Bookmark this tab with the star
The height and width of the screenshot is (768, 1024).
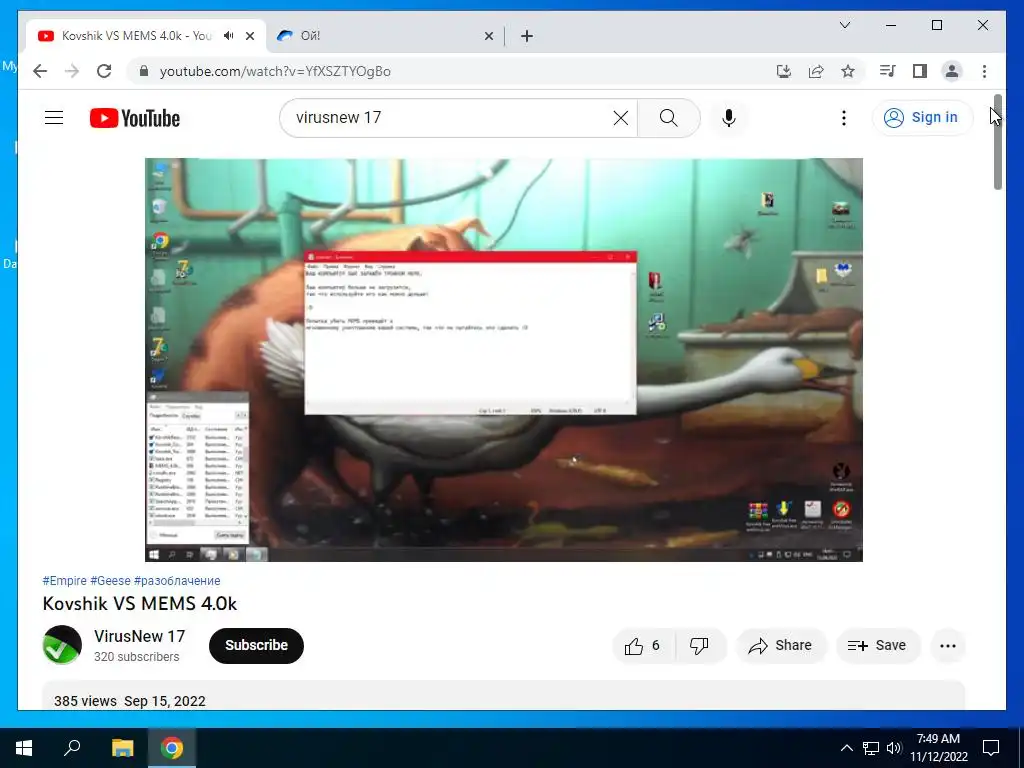coord(848,71)
